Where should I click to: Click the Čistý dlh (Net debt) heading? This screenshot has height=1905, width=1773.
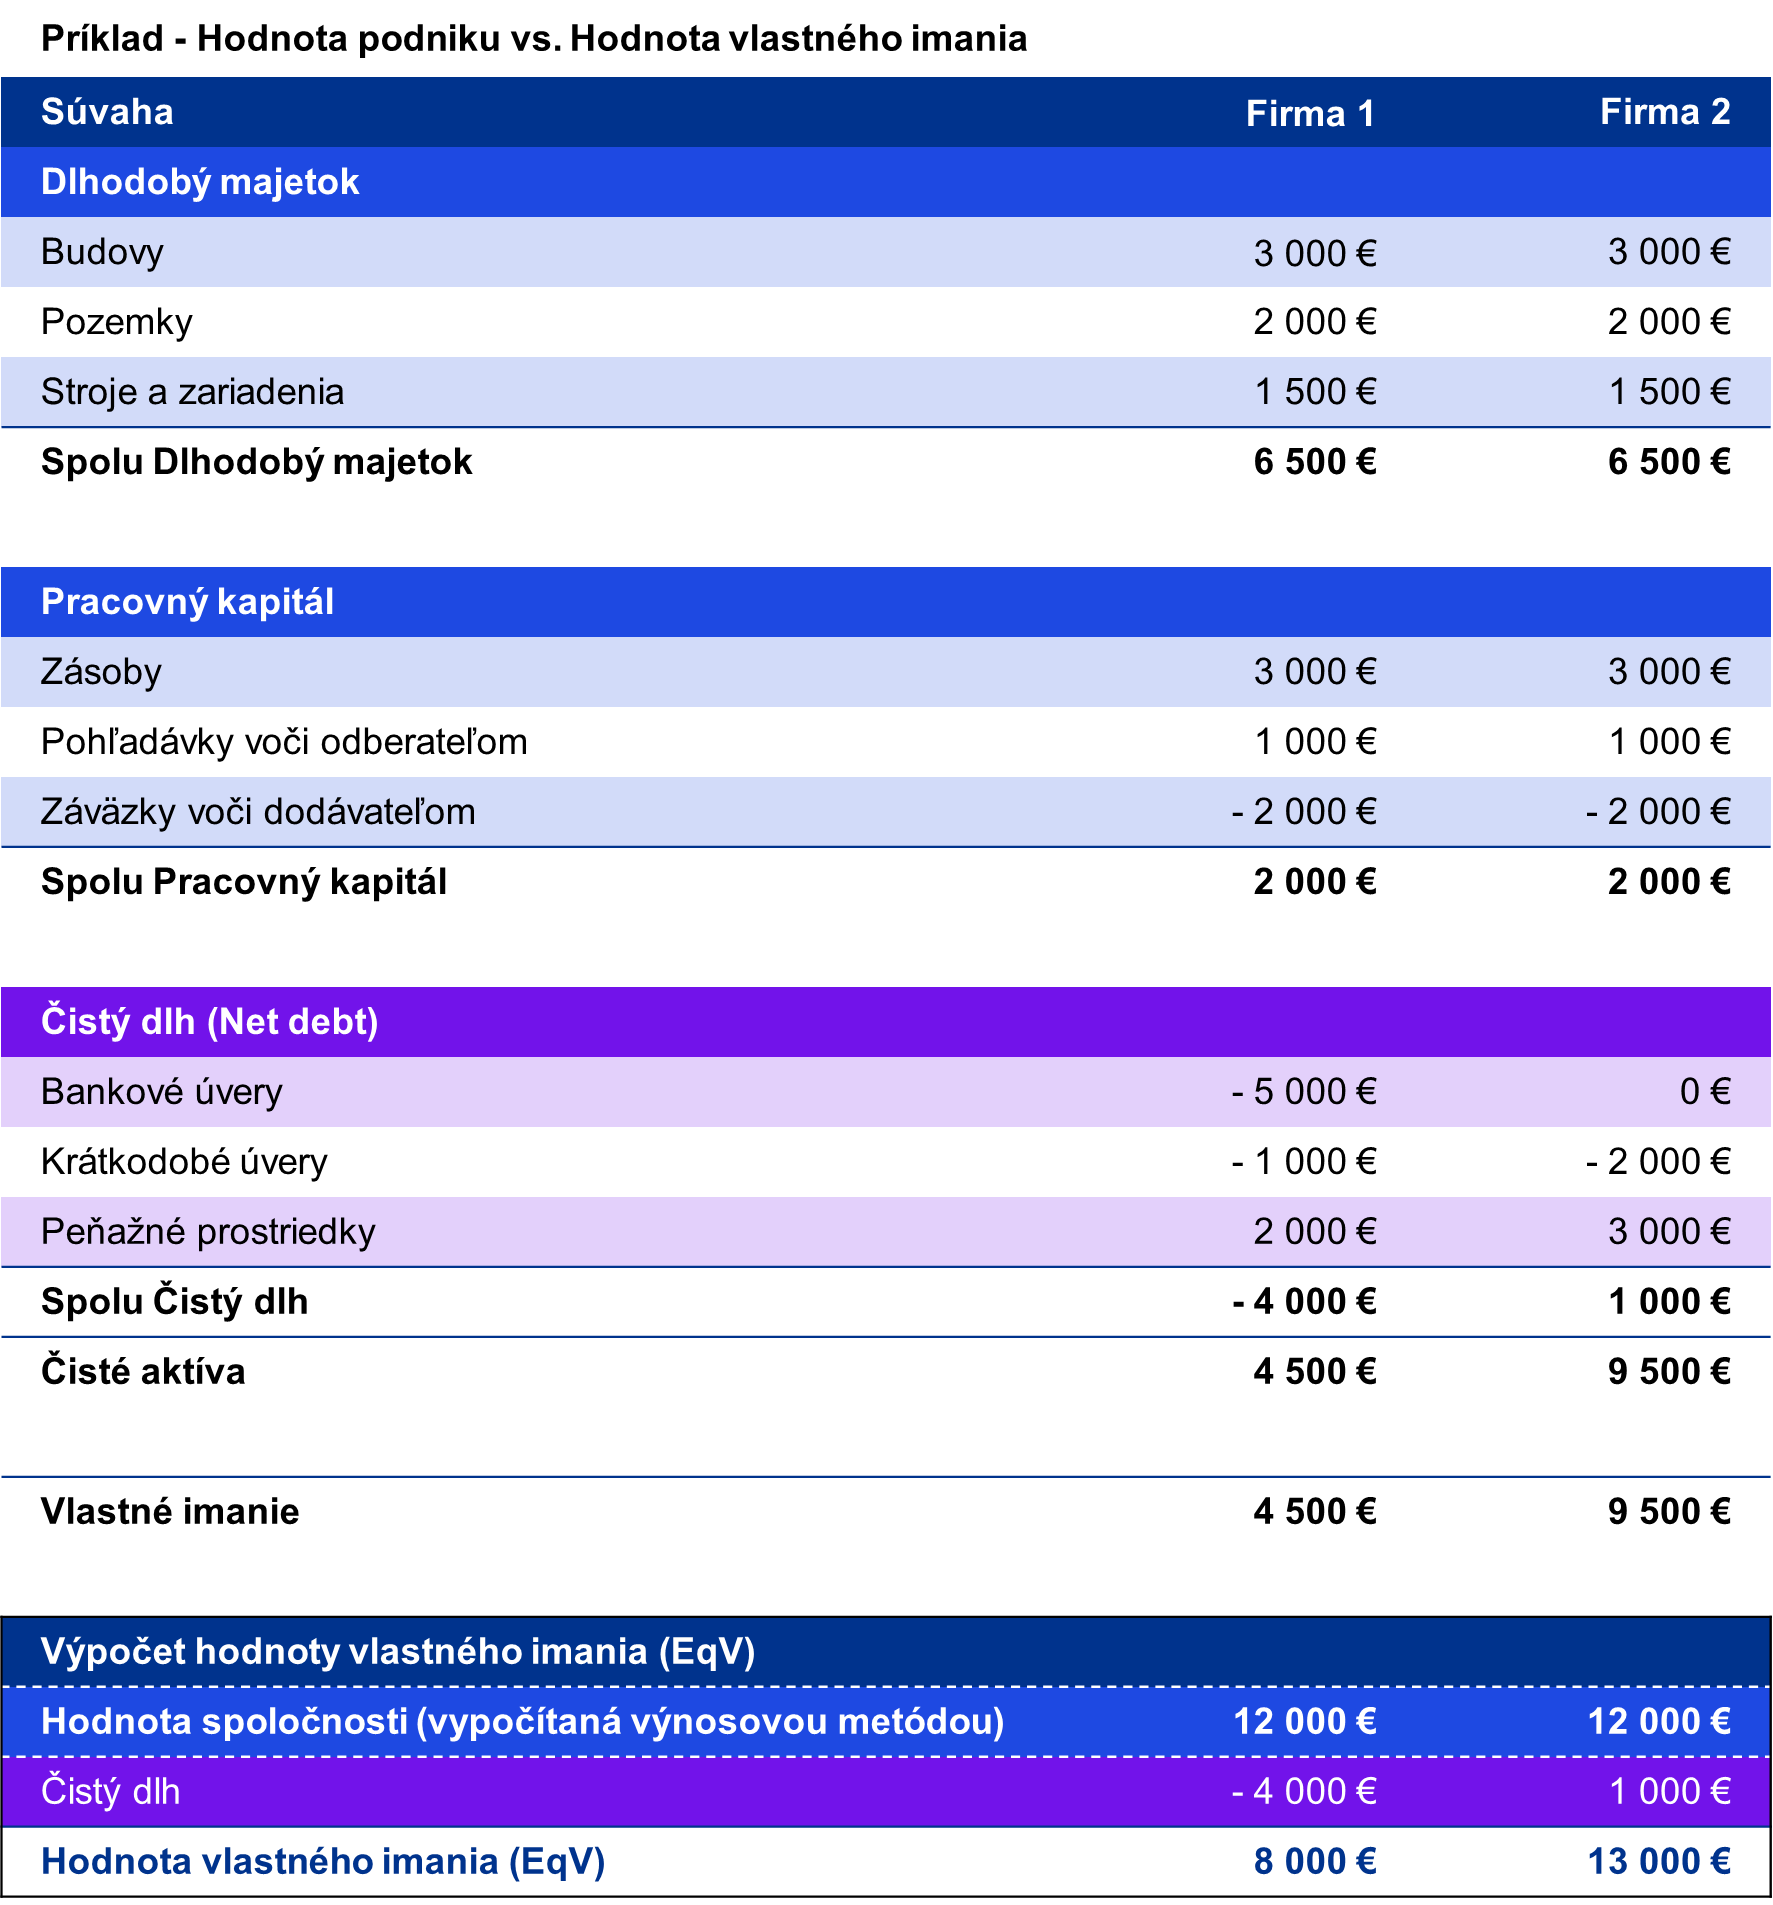(209, 1022)
